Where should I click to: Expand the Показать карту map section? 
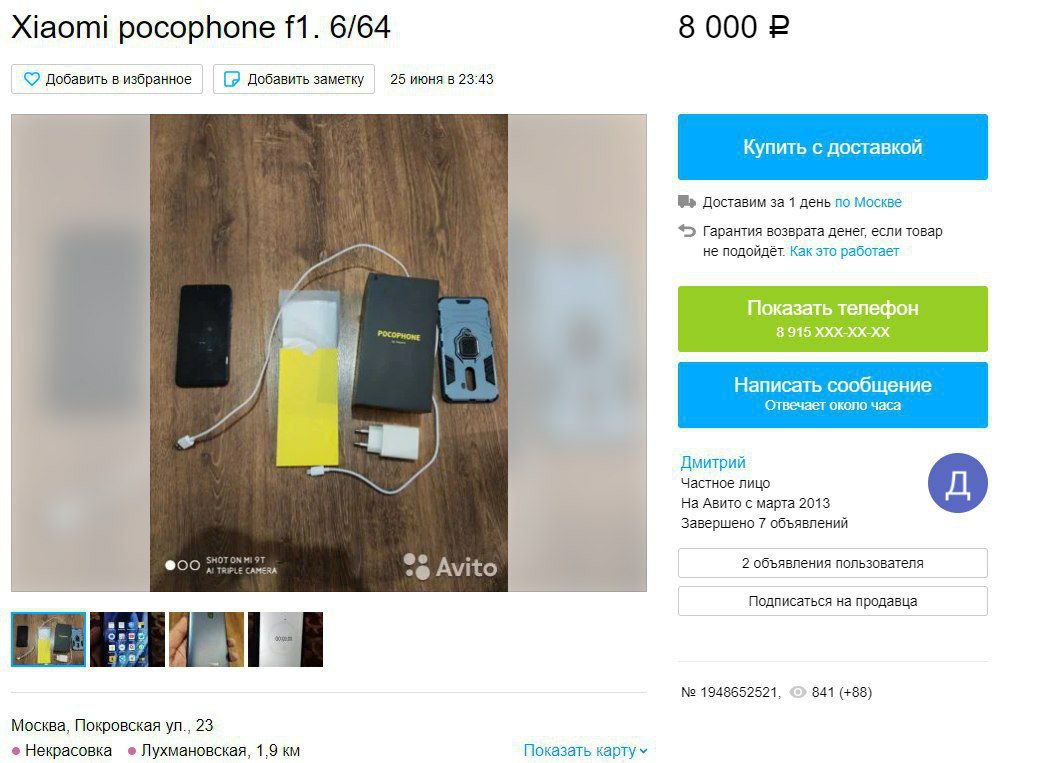click(585, 750)
